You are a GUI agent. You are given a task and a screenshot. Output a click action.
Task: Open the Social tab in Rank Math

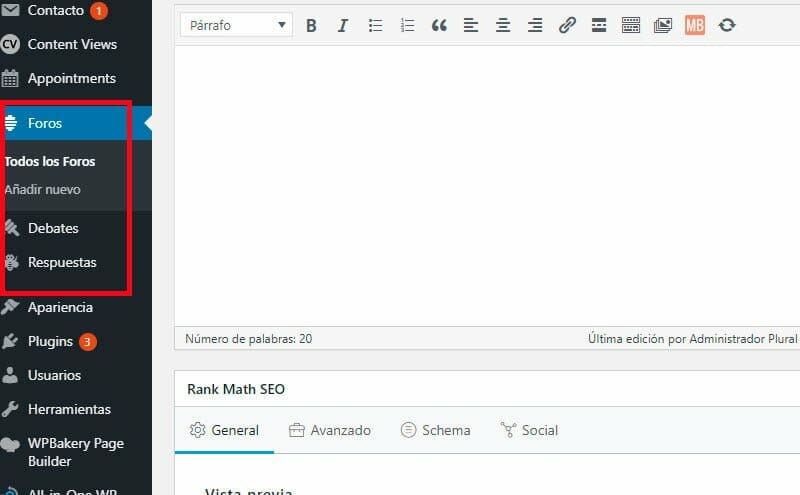pos(529,430)
